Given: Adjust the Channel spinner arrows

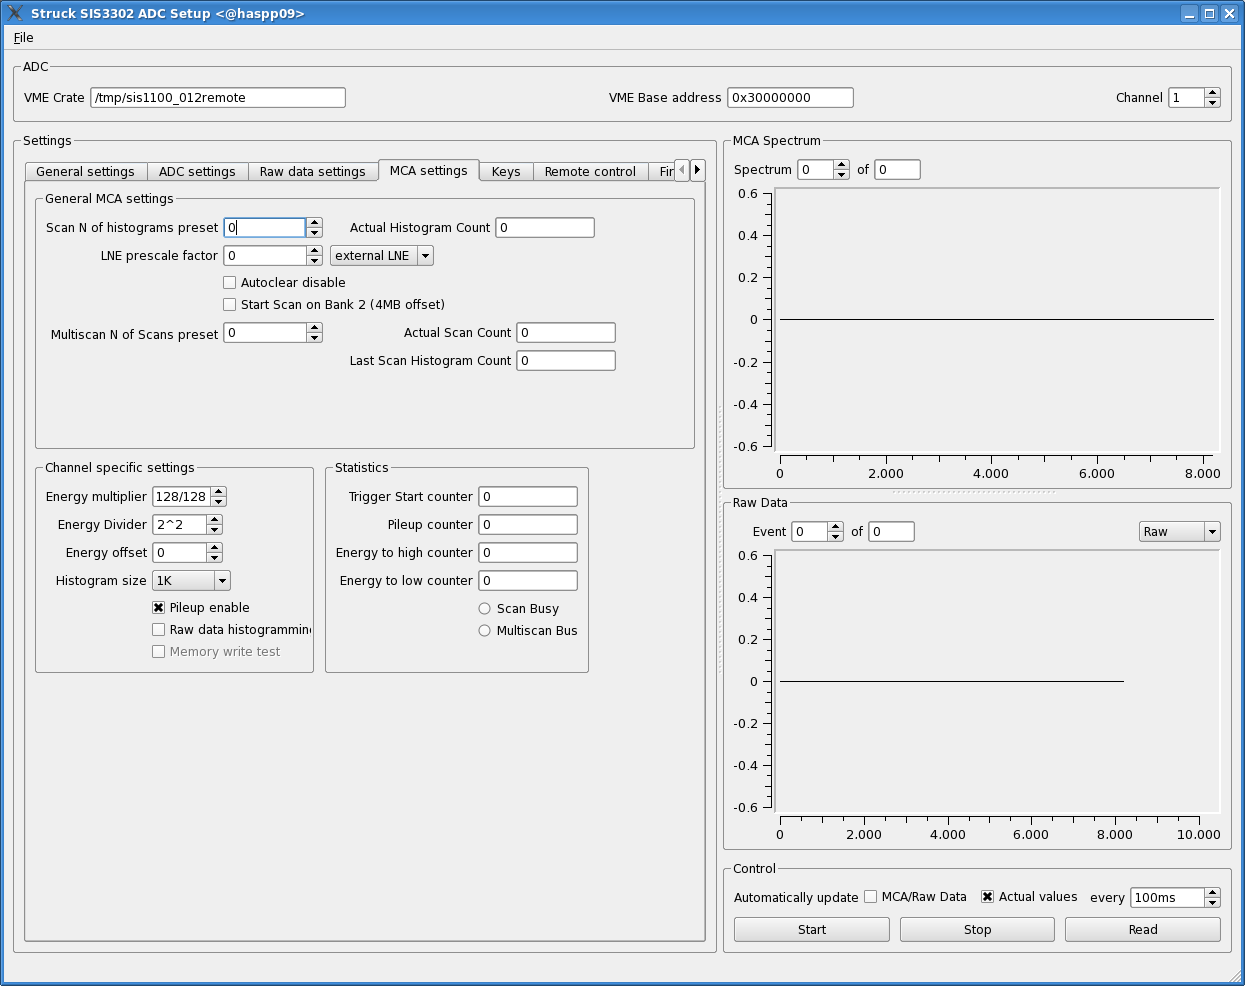Looking at the screenshot, I should point(1213,98).
